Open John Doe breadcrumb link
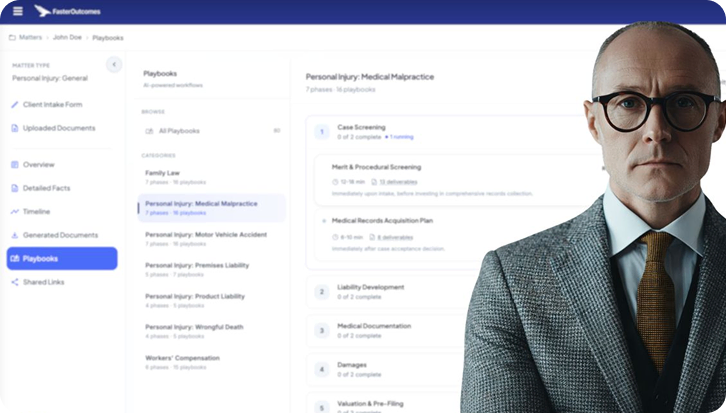The height and width of the screenshot is (413, 726). click(x=67, y=38)
